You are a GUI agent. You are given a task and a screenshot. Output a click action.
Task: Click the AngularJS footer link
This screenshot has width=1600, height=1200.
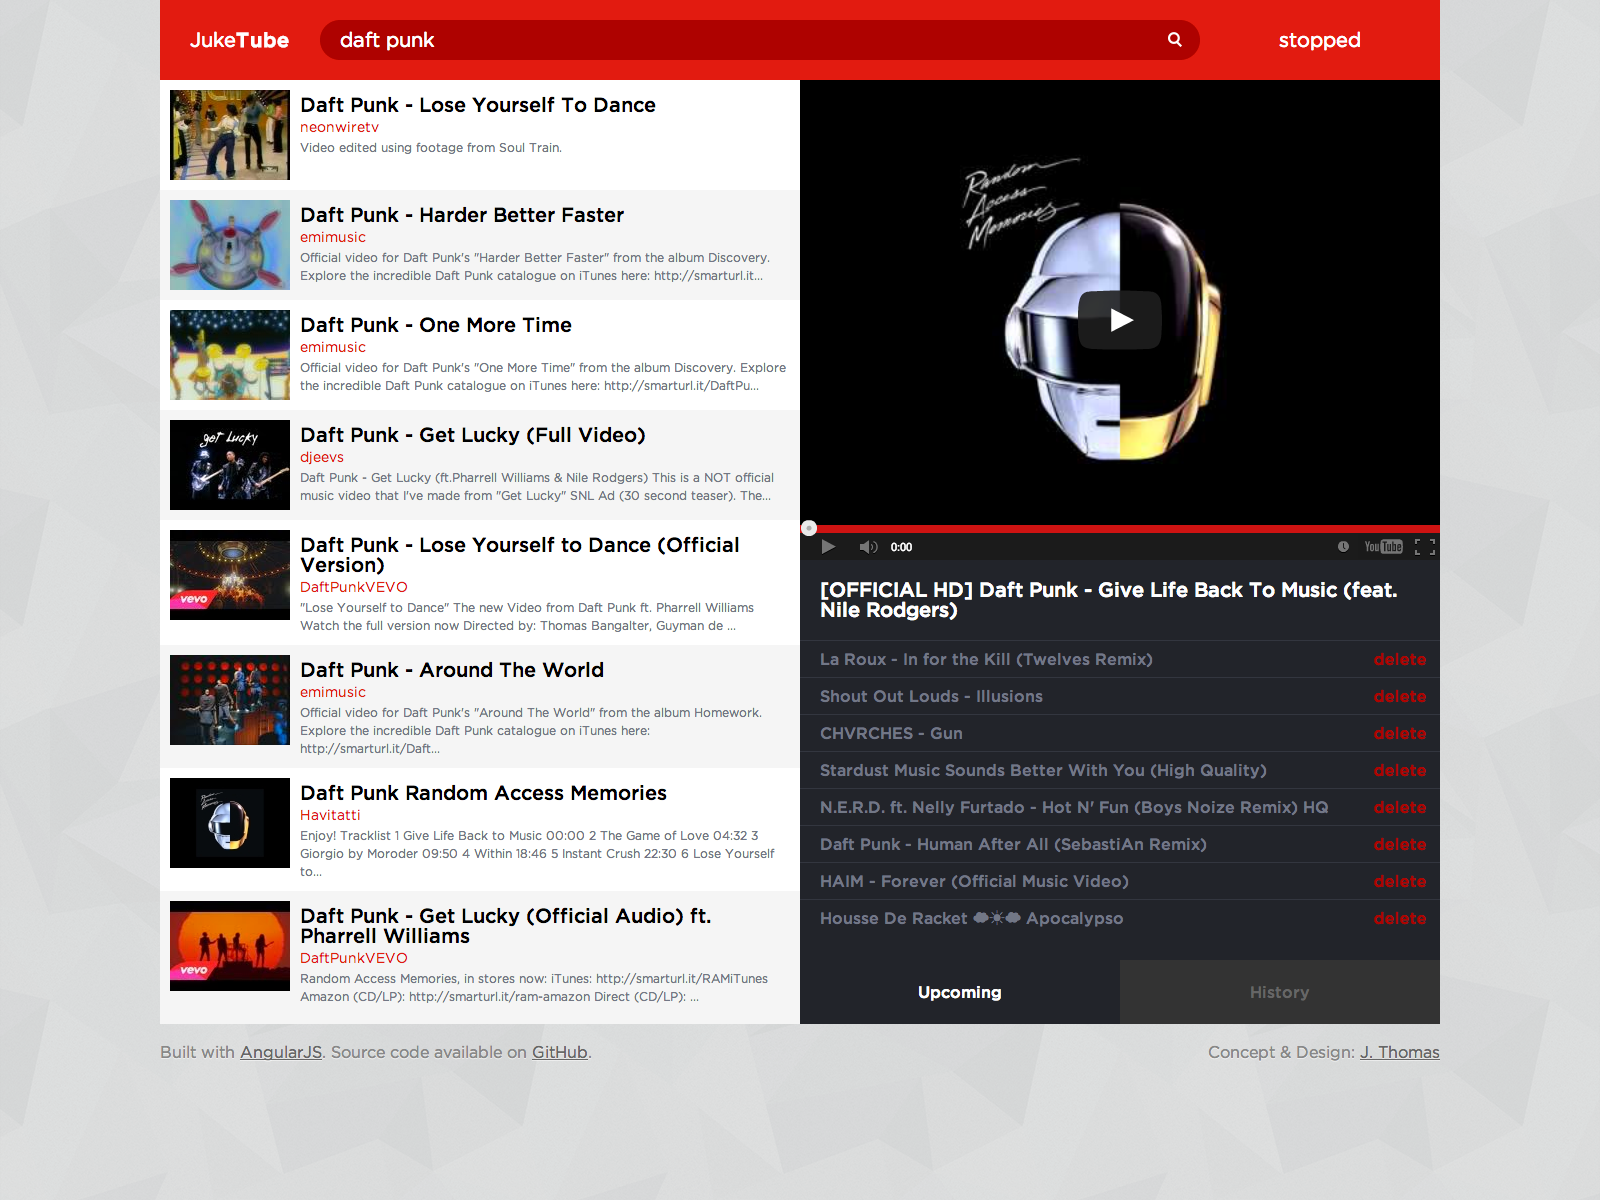(x=280, y=1052)
